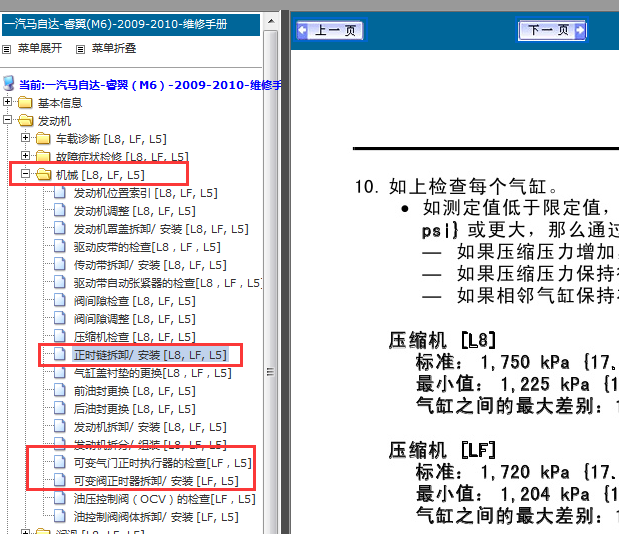Select 车载诊断 [L8, LF, L5] entry
619x534 pixels.
tap(111, 139)
